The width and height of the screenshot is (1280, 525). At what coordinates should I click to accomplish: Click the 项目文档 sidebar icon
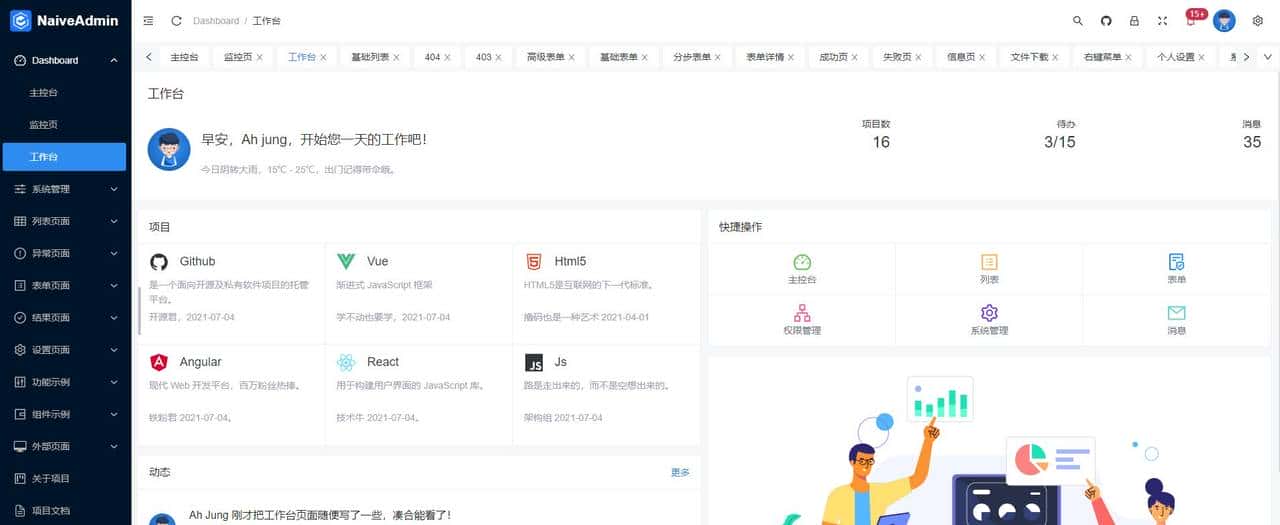[20, 510]
